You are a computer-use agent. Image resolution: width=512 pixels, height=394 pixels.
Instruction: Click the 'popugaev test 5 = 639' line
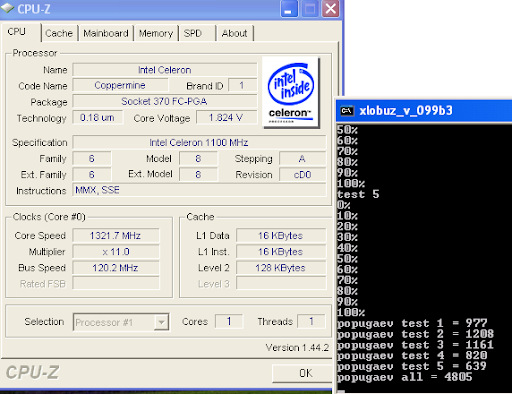412,366
